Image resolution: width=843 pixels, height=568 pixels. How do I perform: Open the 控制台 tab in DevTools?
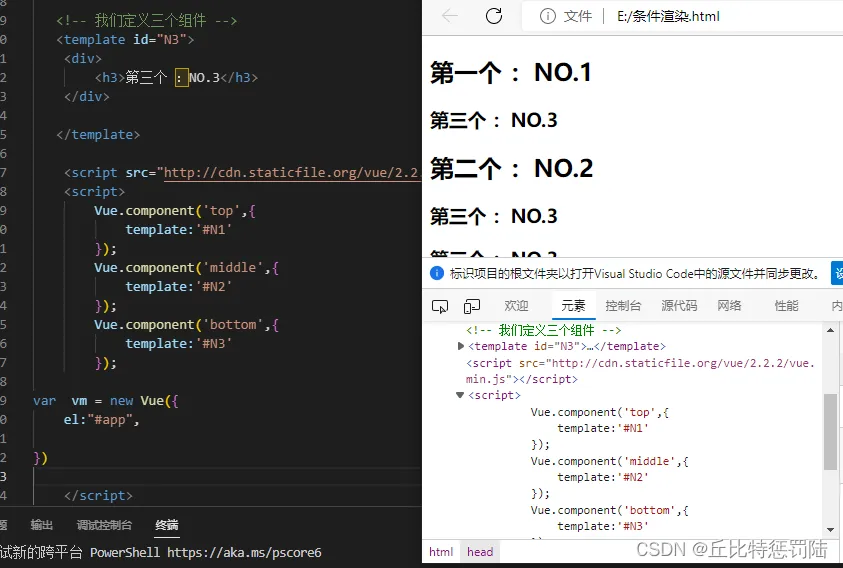click(623, 306)
